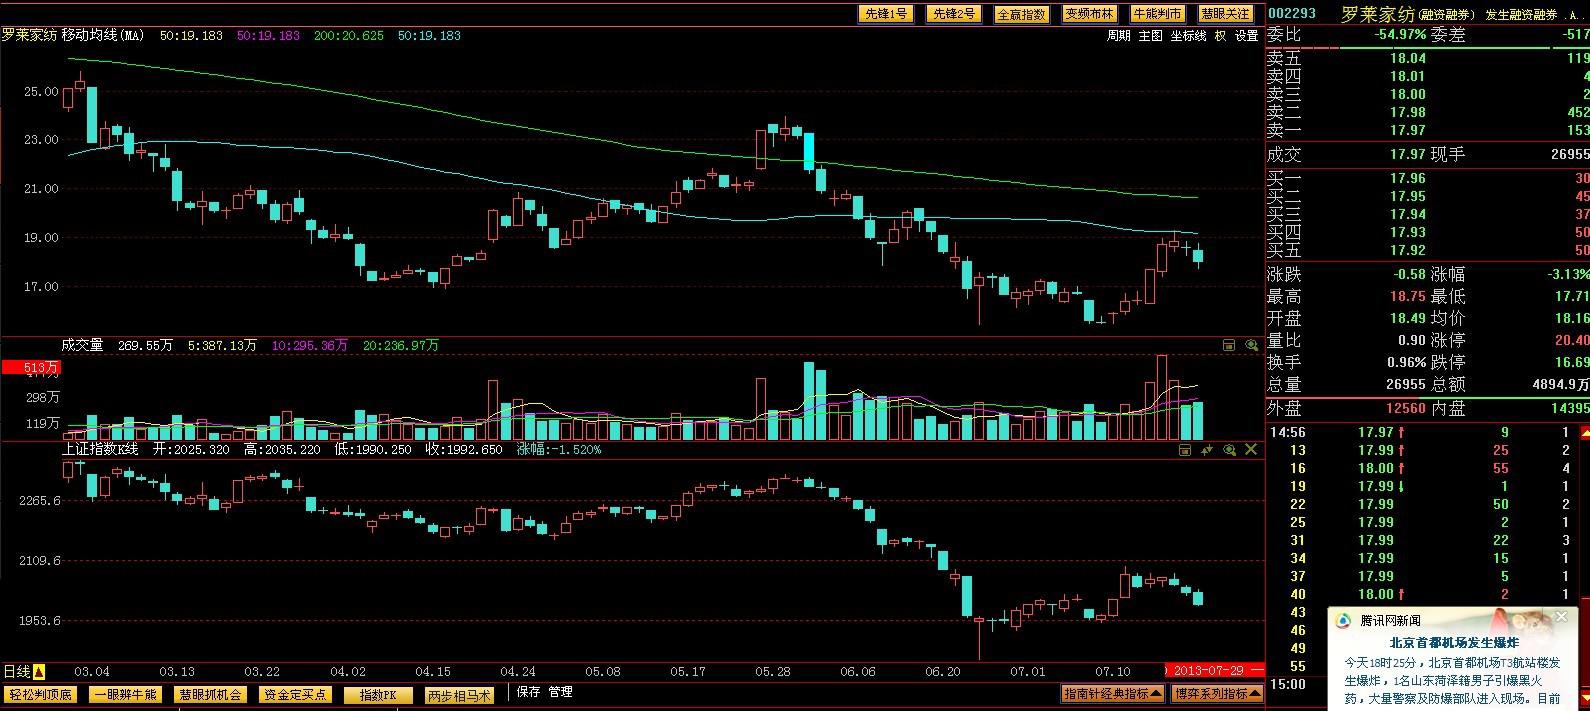Click volume panel magnifier zoom icon
This screenshot has width=1590, height=711.
(1251, 345)
